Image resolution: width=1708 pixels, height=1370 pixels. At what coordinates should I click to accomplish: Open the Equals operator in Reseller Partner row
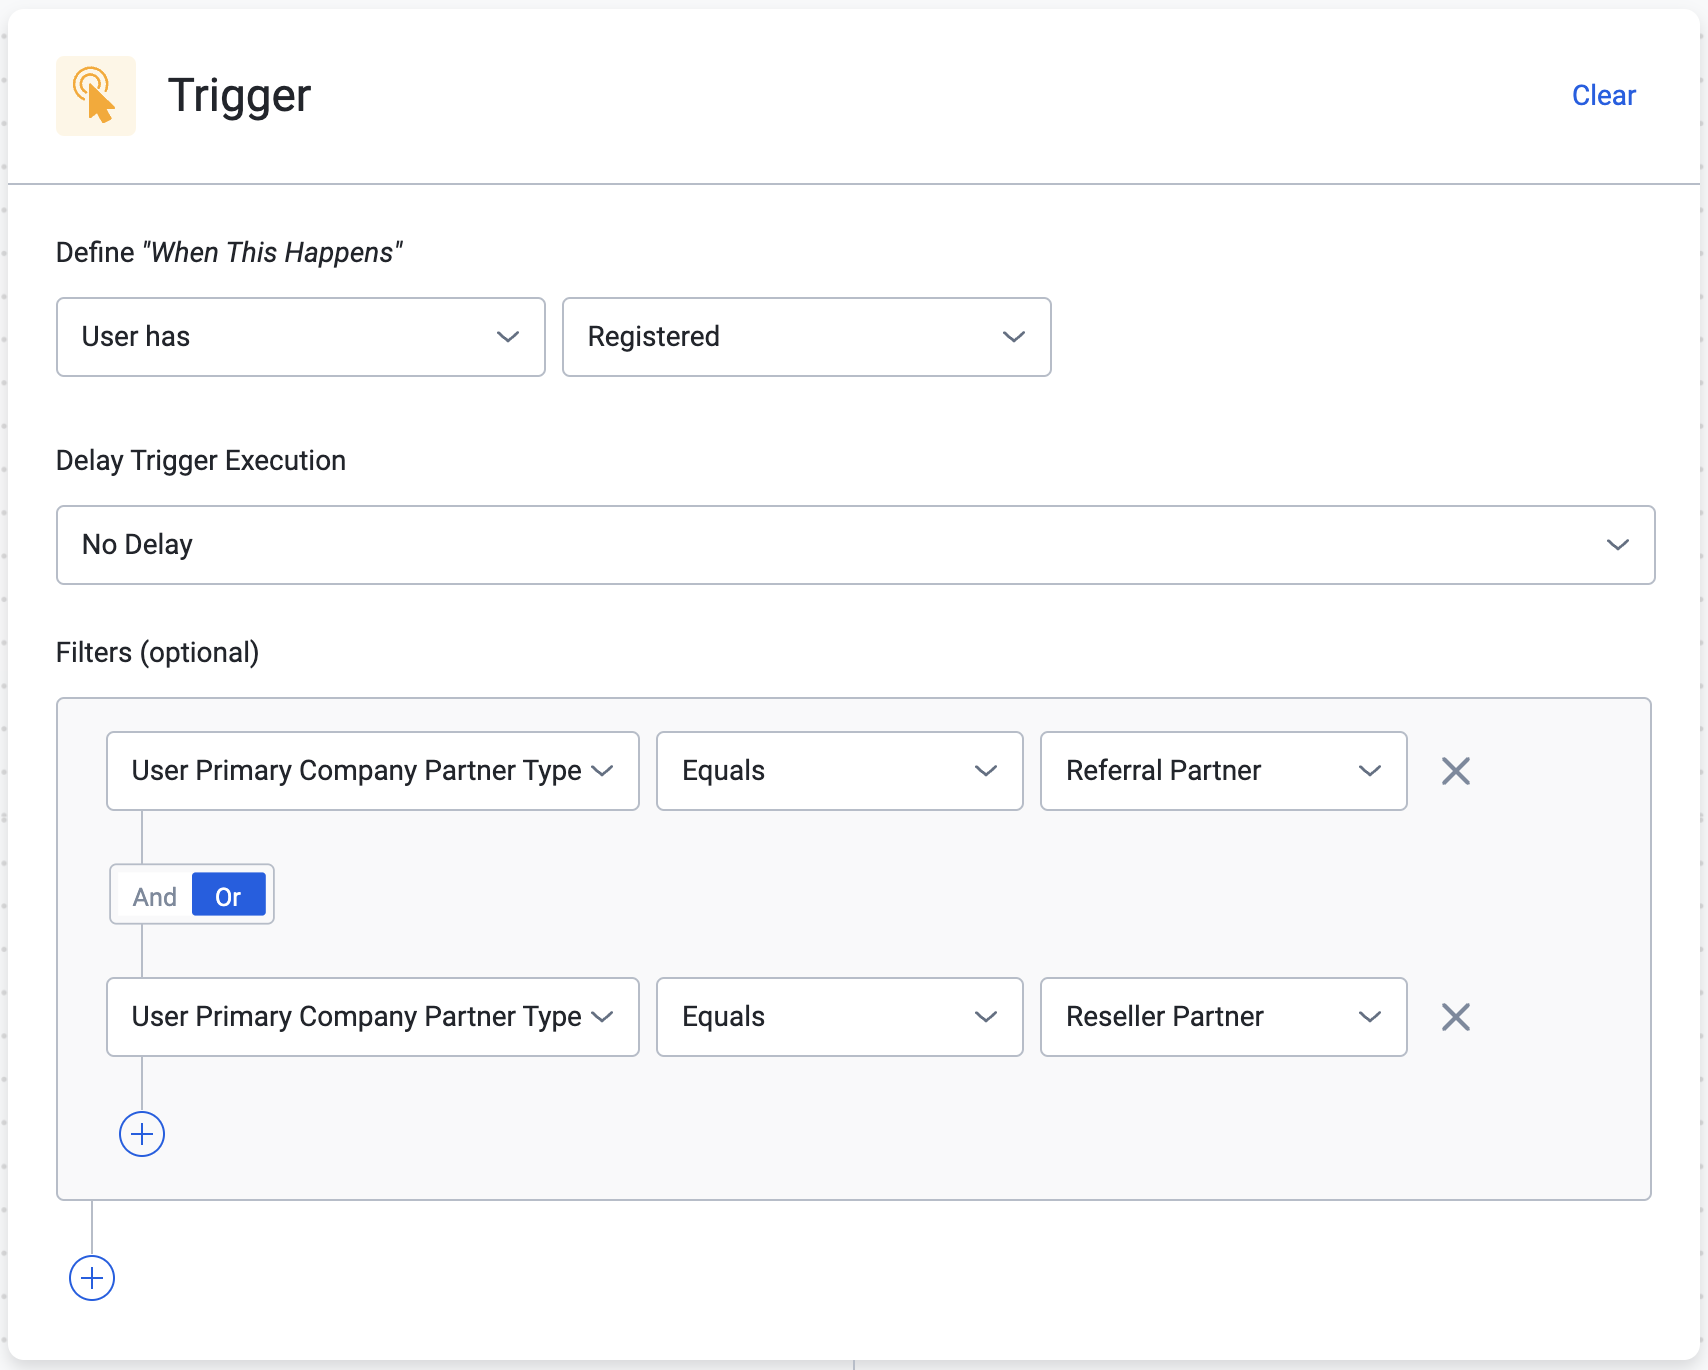click(x=840, y=1017)
